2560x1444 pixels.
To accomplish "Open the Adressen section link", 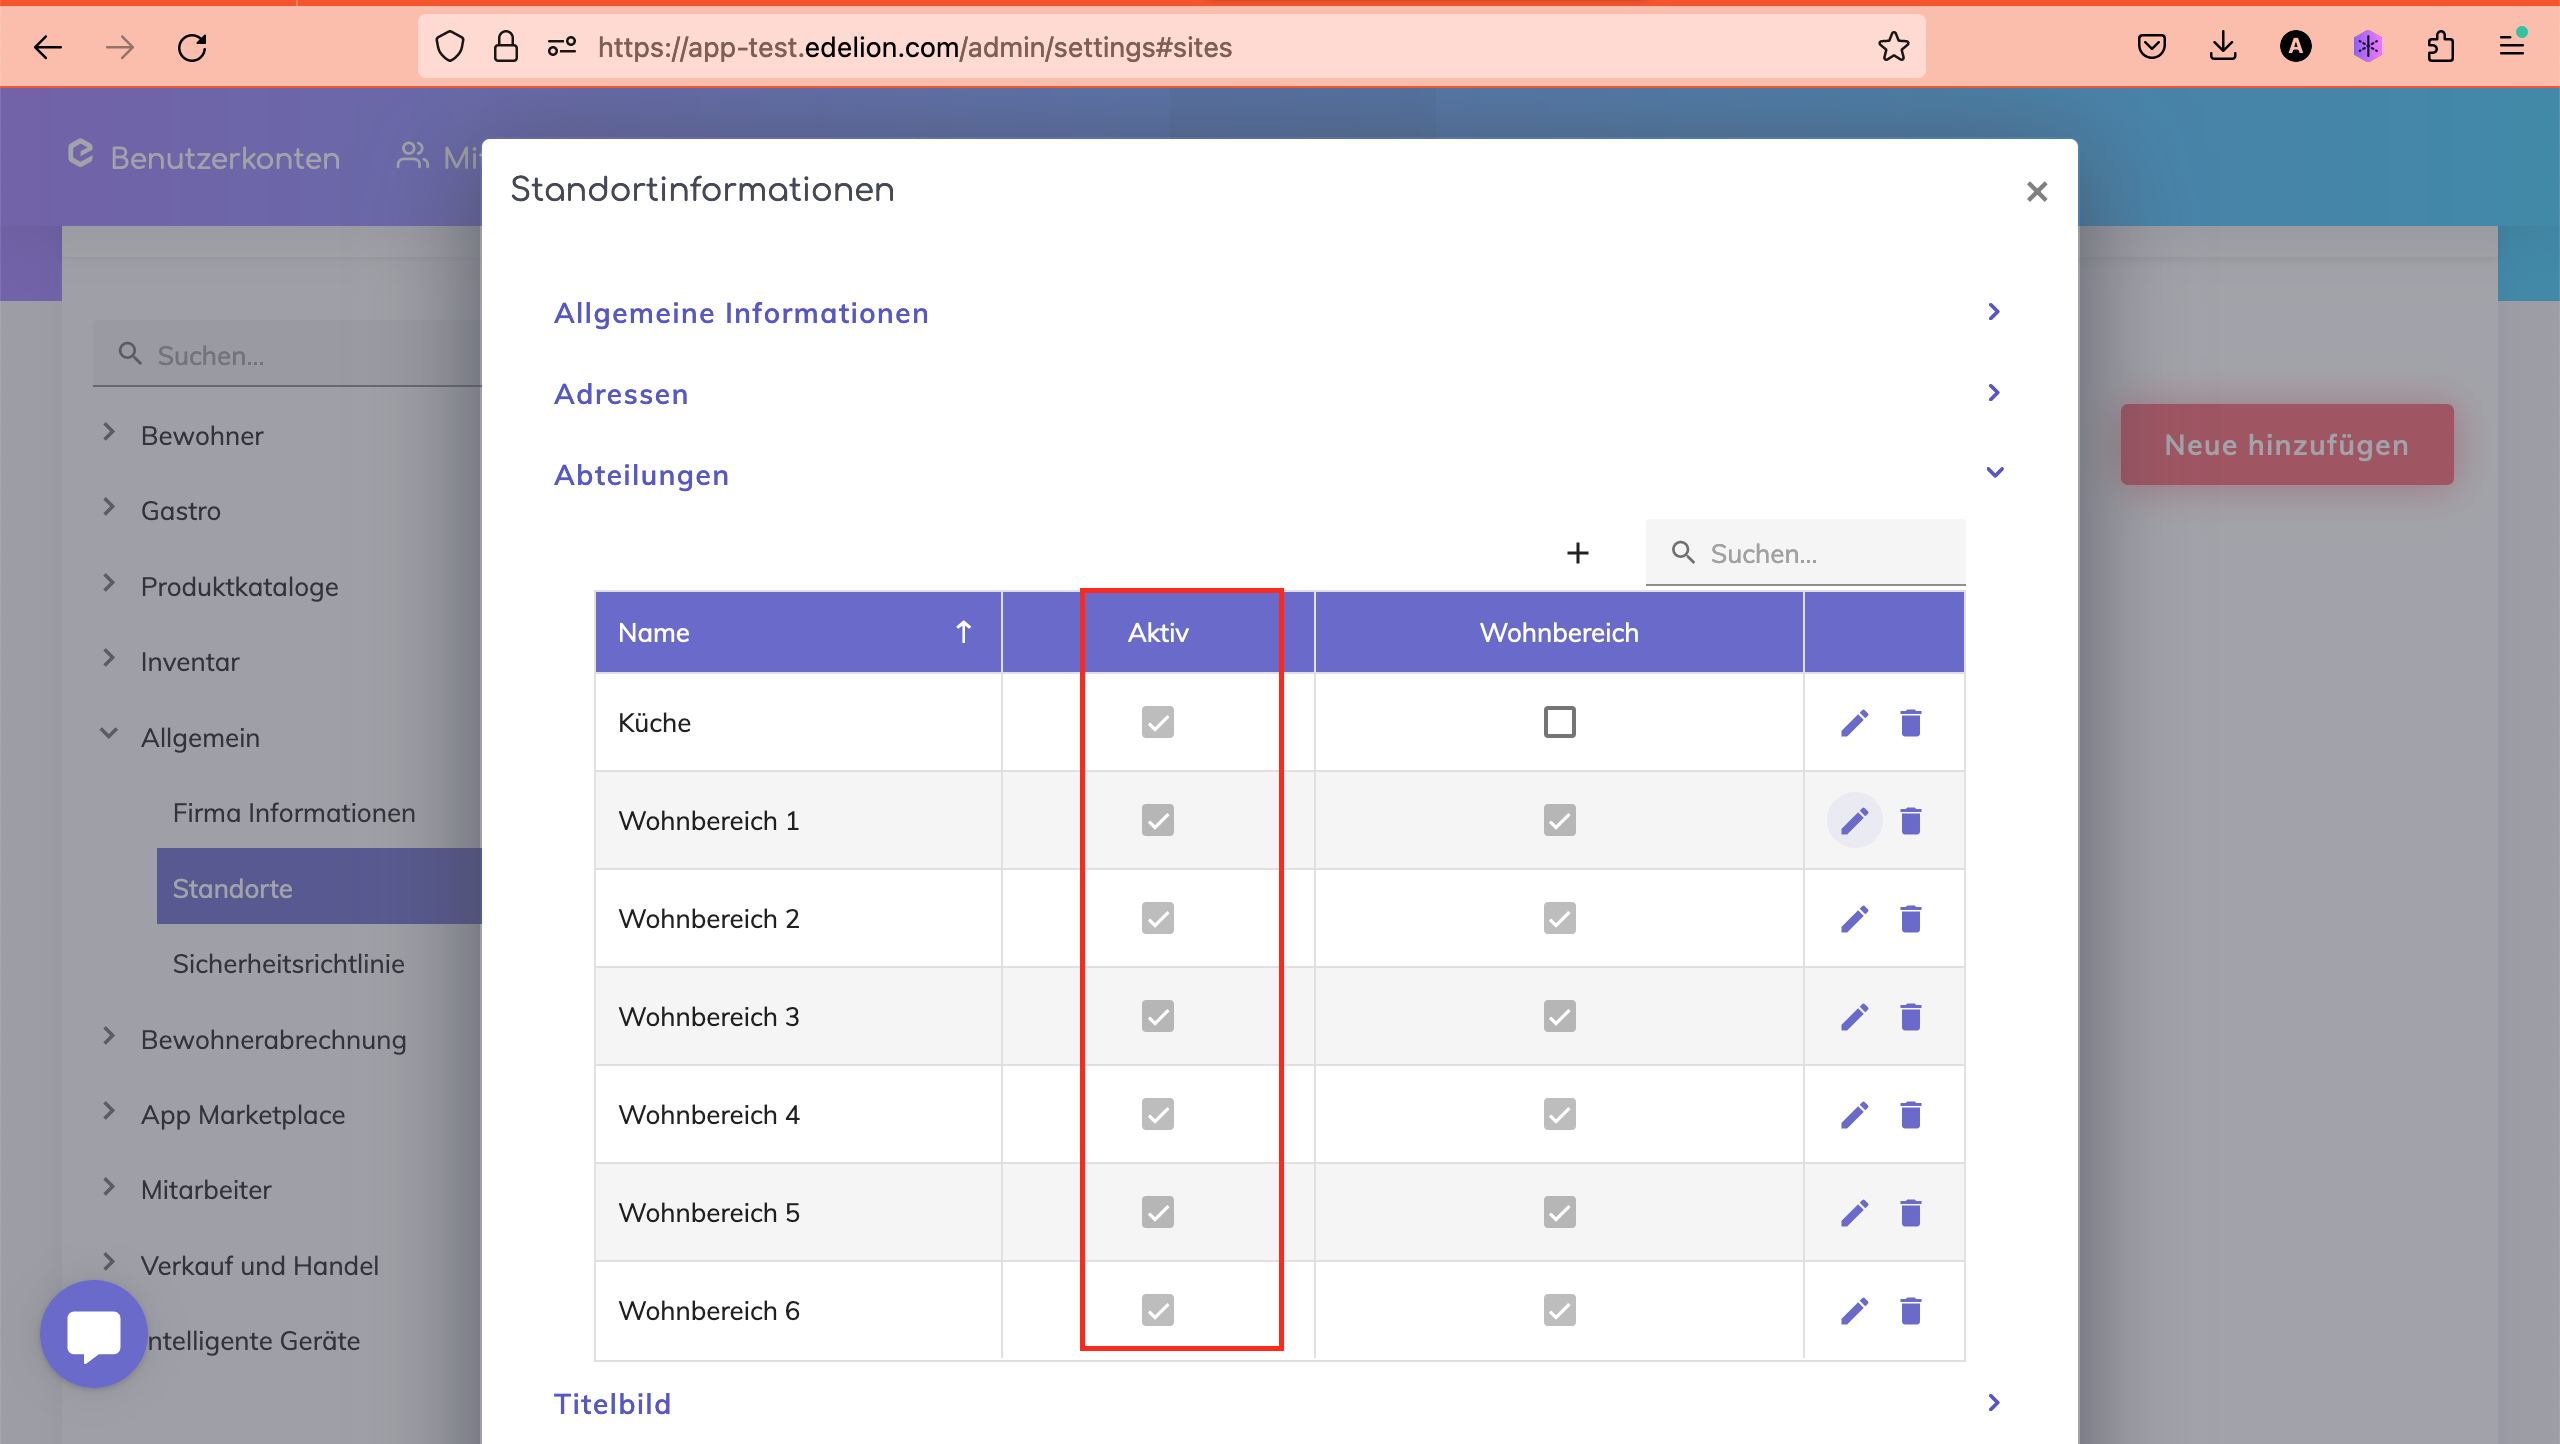I will pos(621,394).
